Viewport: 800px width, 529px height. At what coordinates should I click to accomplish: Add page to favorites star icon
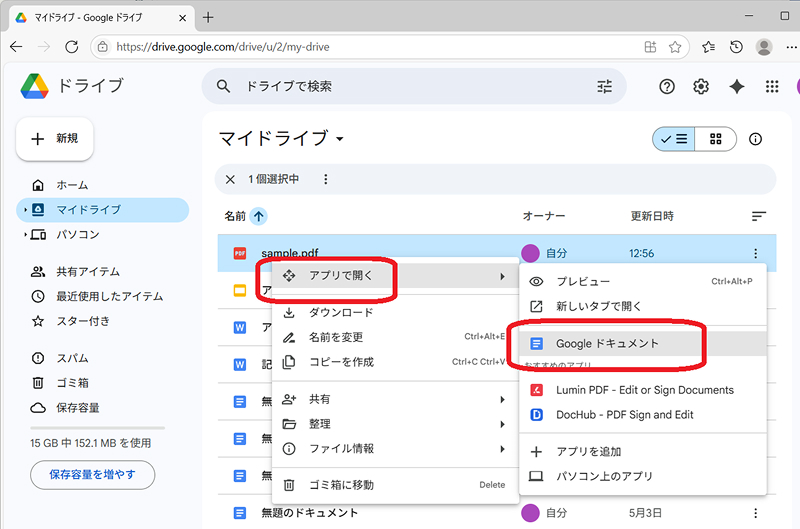[675, 47]
